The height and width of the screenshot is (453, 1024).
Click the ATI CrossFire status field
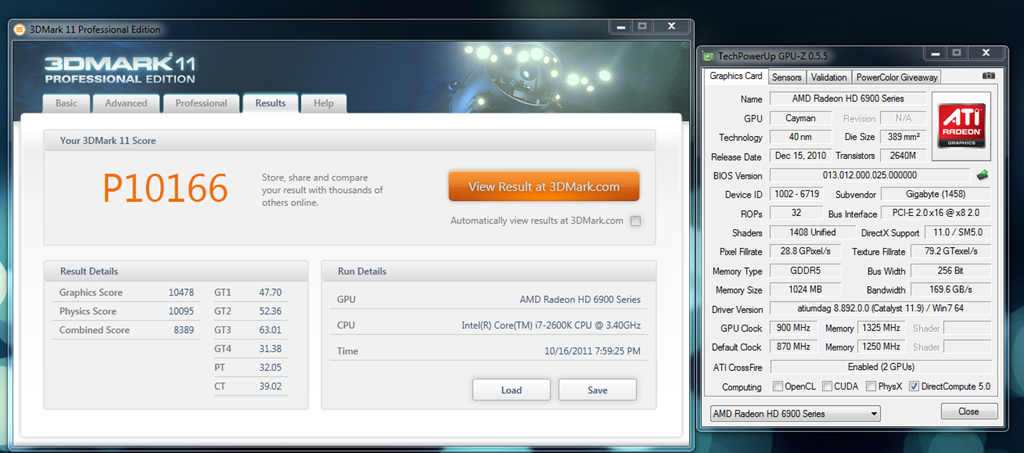[880, 366]
